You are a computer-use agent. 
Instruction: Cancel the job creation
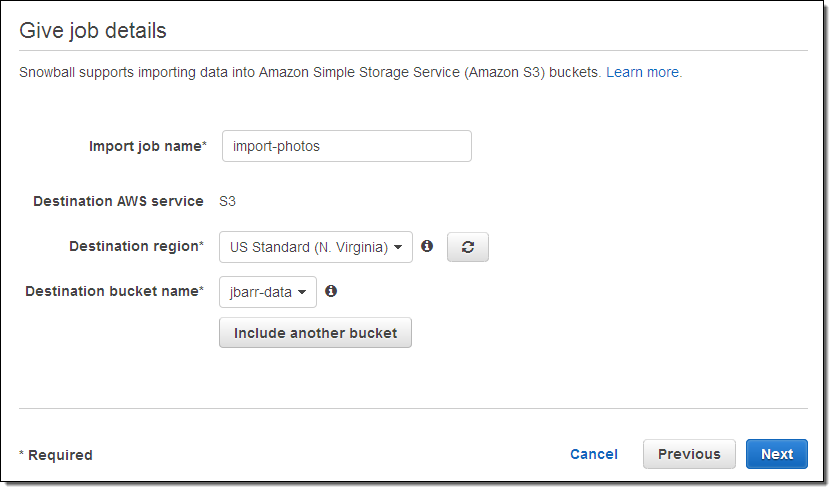pyautogui.click(x=594, y=454)
